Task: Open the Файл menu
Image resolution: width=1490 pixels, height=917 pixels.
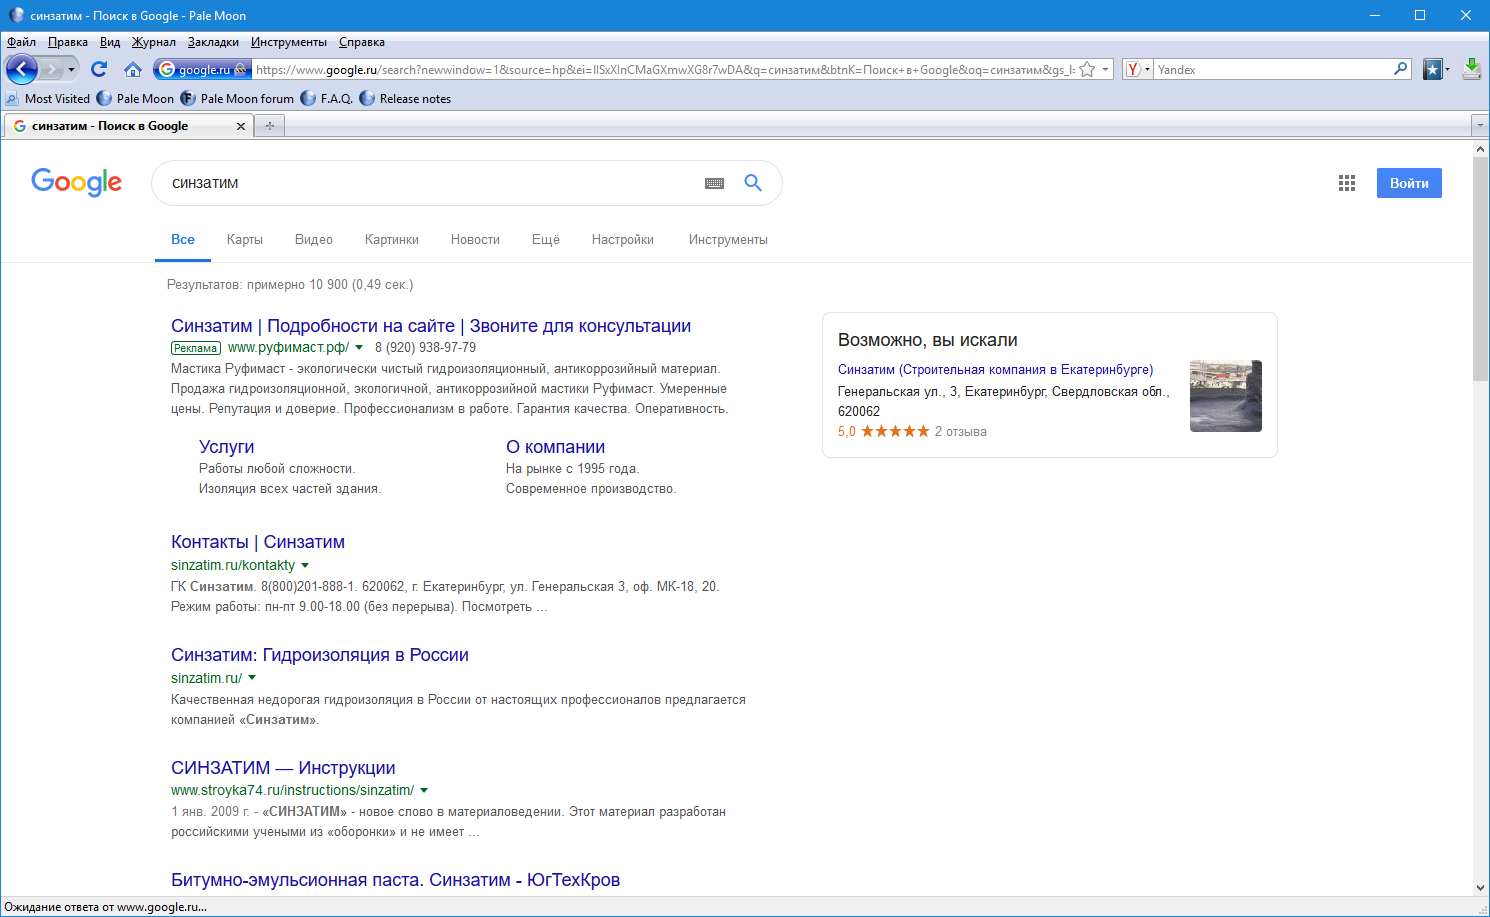Action: pyautogui.click(x=21, y=42)
